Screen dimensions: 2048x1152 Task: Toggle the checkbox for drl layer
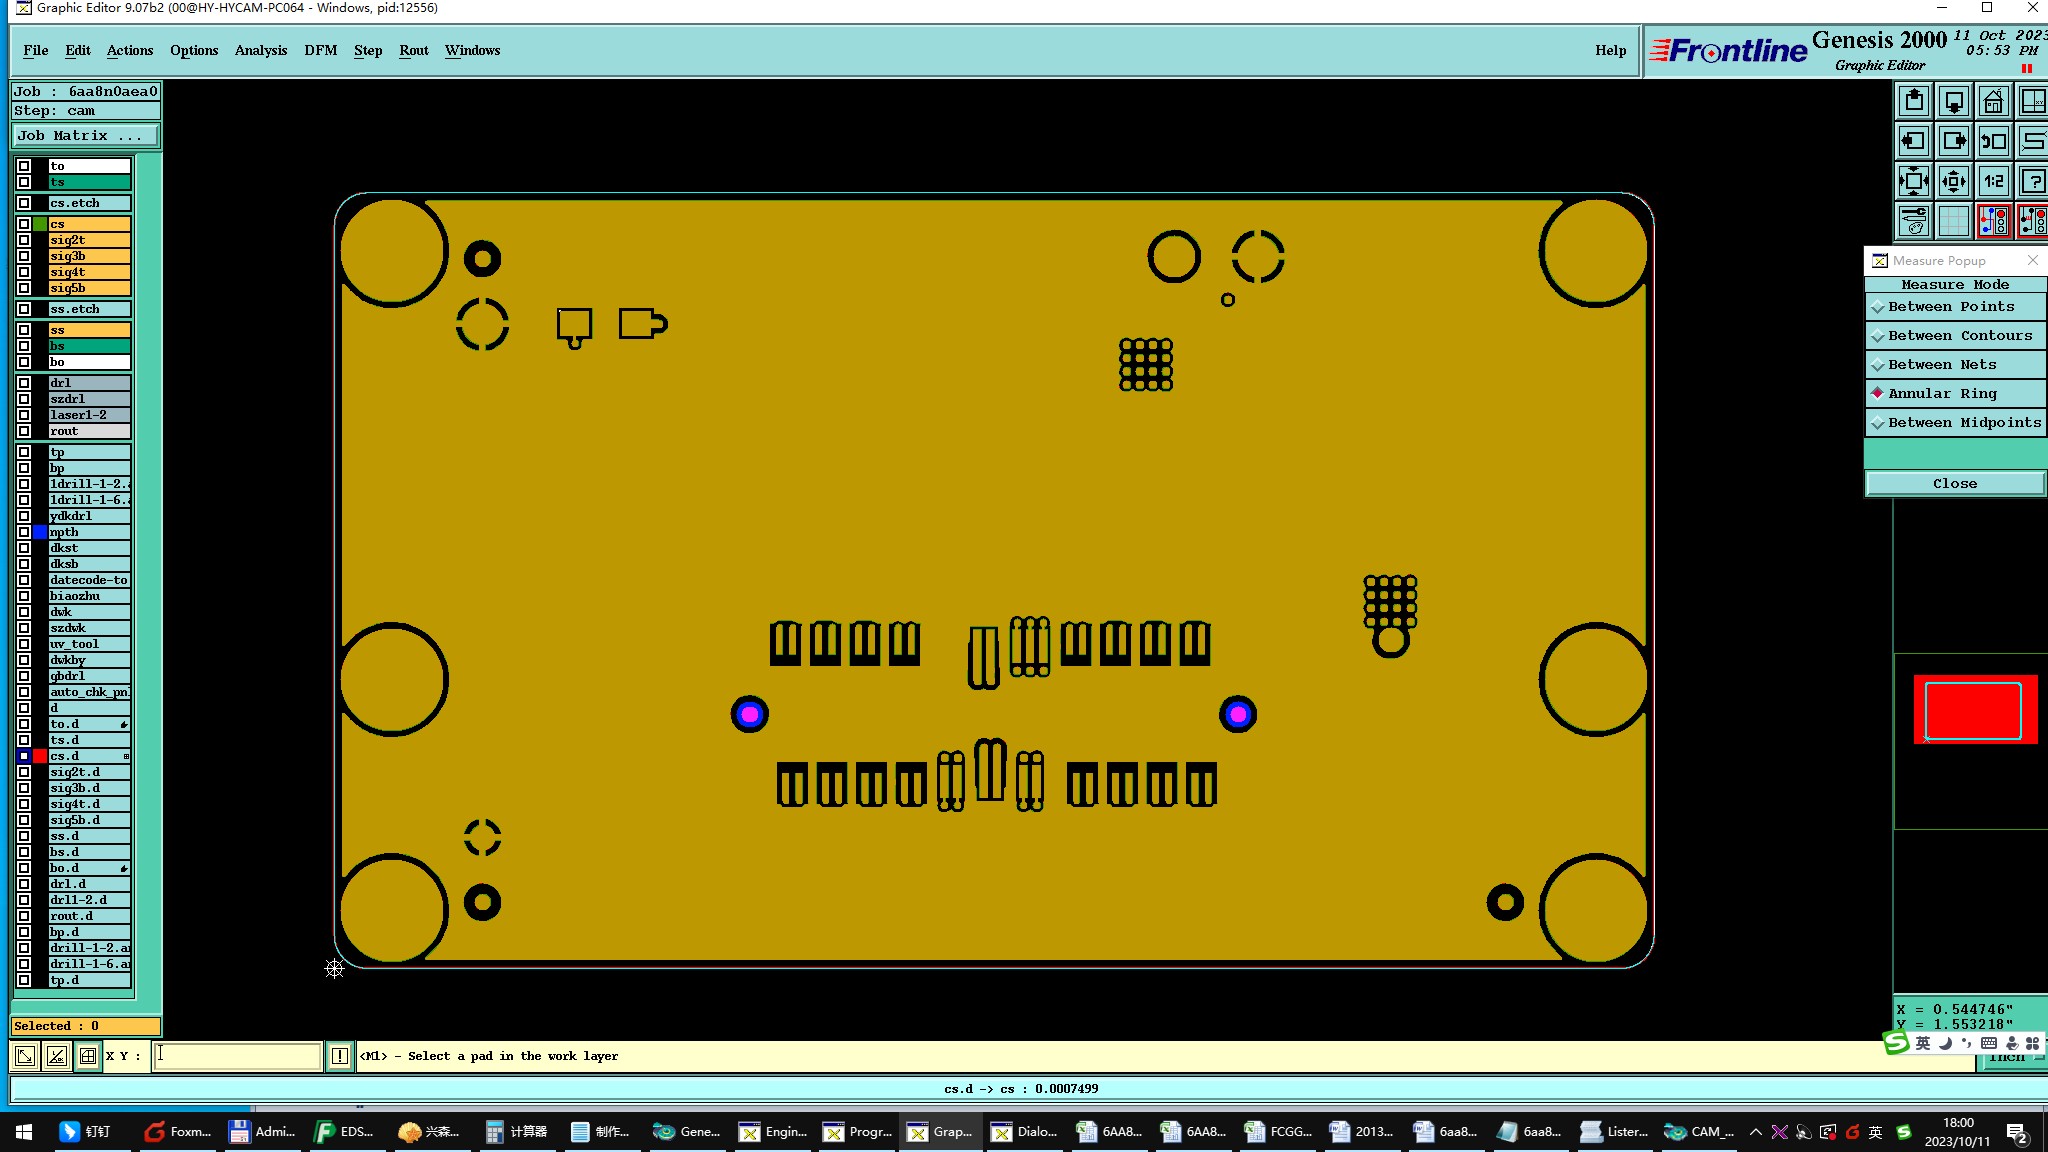24,383
